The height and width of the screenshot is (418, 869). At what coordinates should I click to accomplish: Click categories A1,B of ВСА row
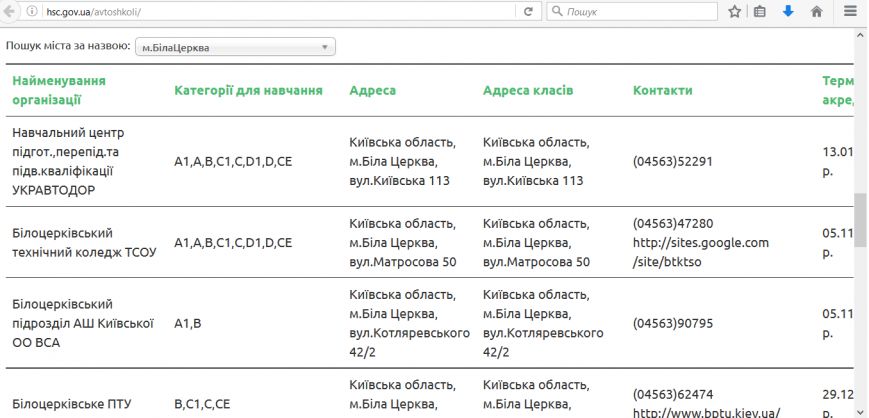coord(187,323)
